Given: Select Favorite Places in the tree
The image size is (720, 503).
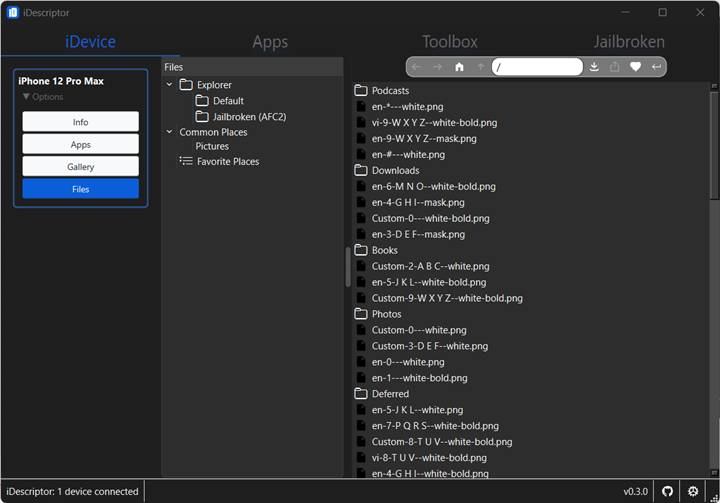Looking at the screenshot, I should tap(228, 161).
